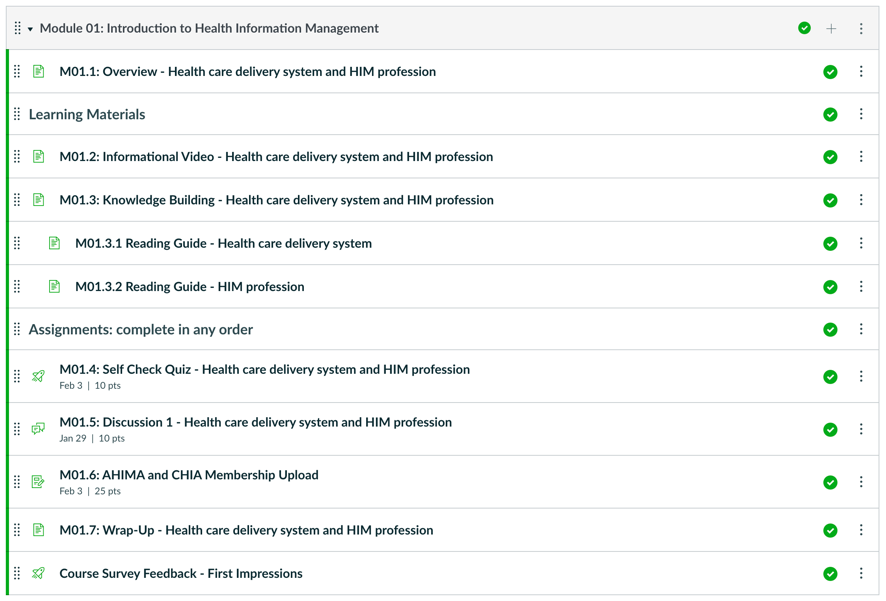Viewport: 886px width, 601px height.
Task: Click quiz rocket icon beside M01.4 Self Check Quiz
Action: coord(38,377)
